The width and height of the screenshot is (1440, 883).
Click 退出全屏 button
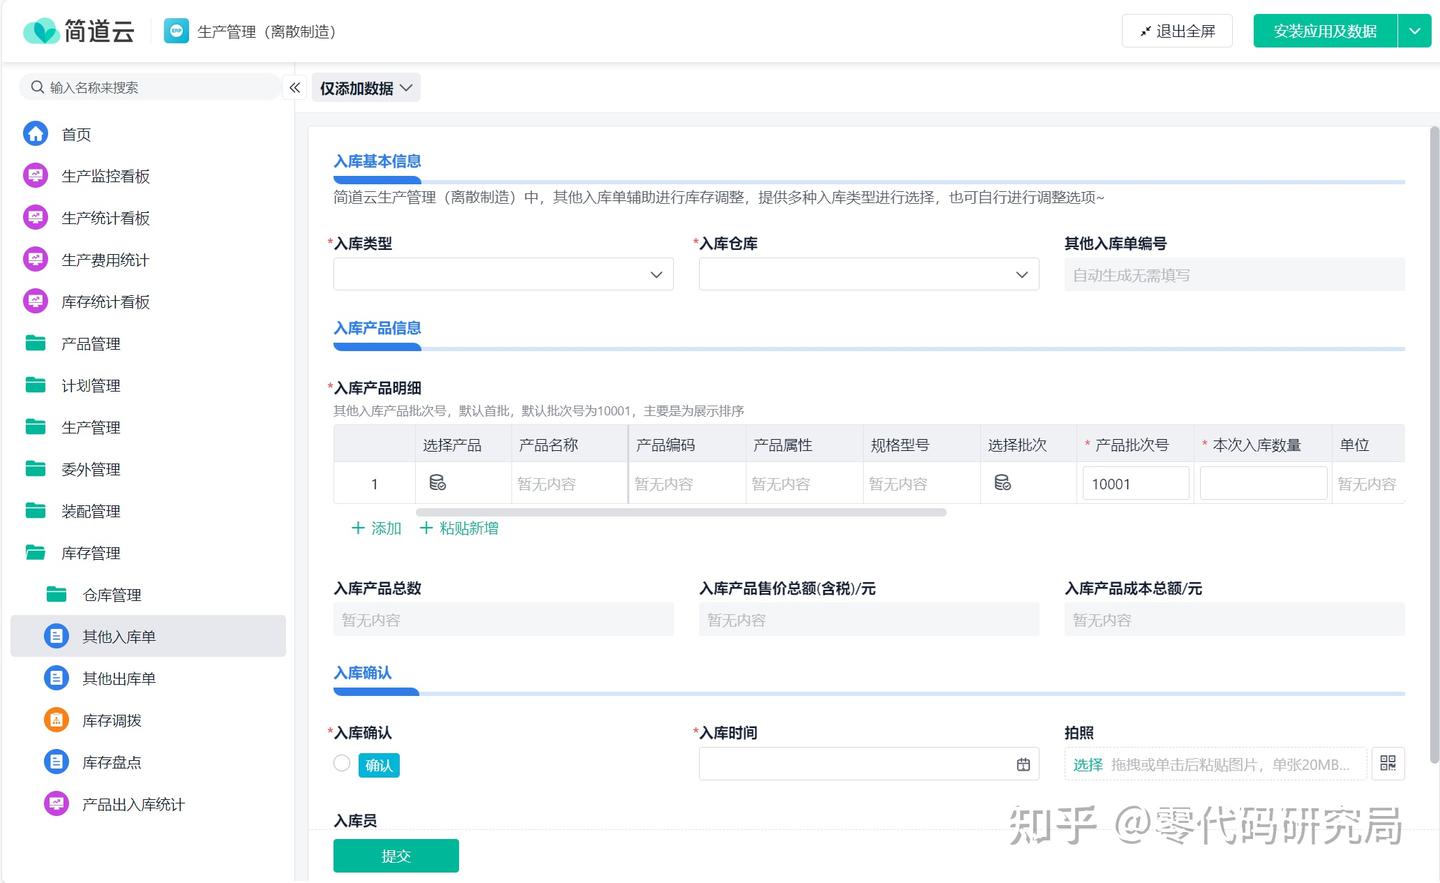coord(1177,31)
